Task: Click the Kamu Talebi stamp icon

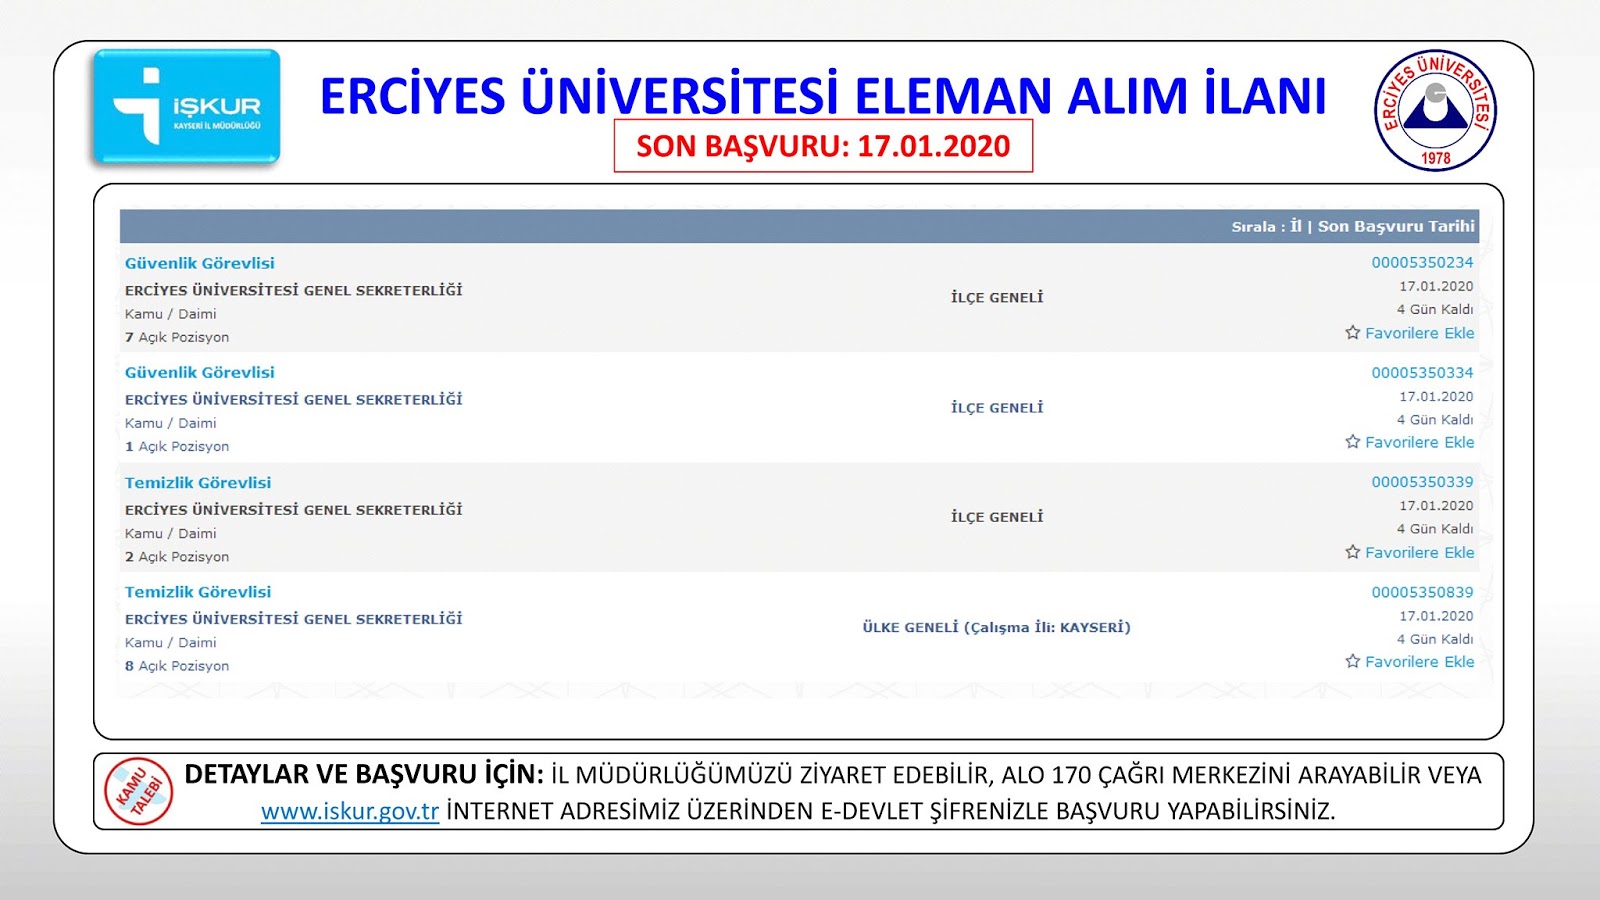Action: point(139,791)
